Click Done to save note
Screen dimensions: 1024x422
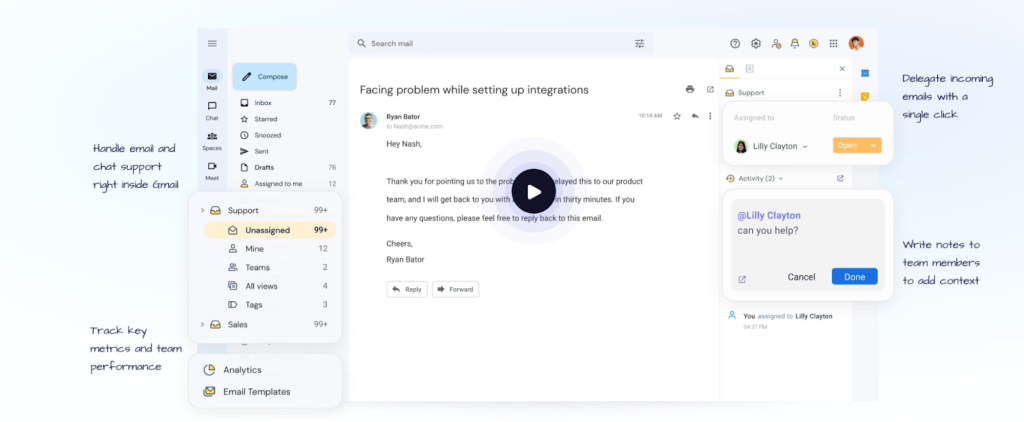click(x=854, y=276)
